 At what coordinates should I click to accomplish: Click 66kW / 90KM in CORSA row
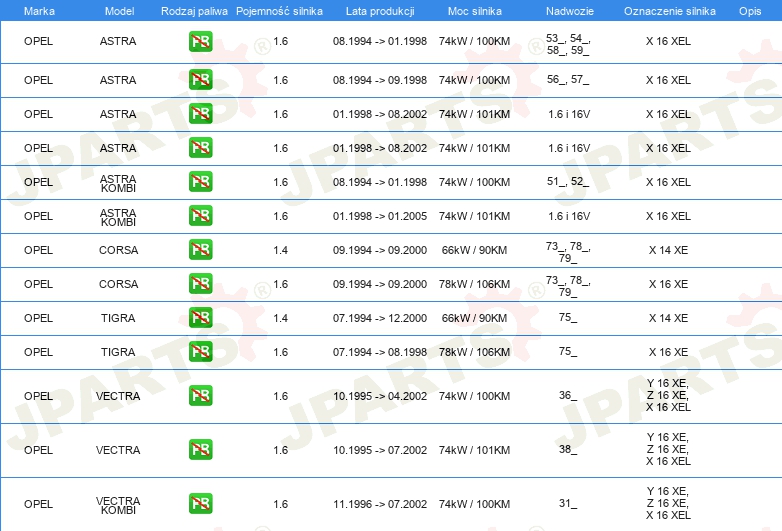point(474,250)
